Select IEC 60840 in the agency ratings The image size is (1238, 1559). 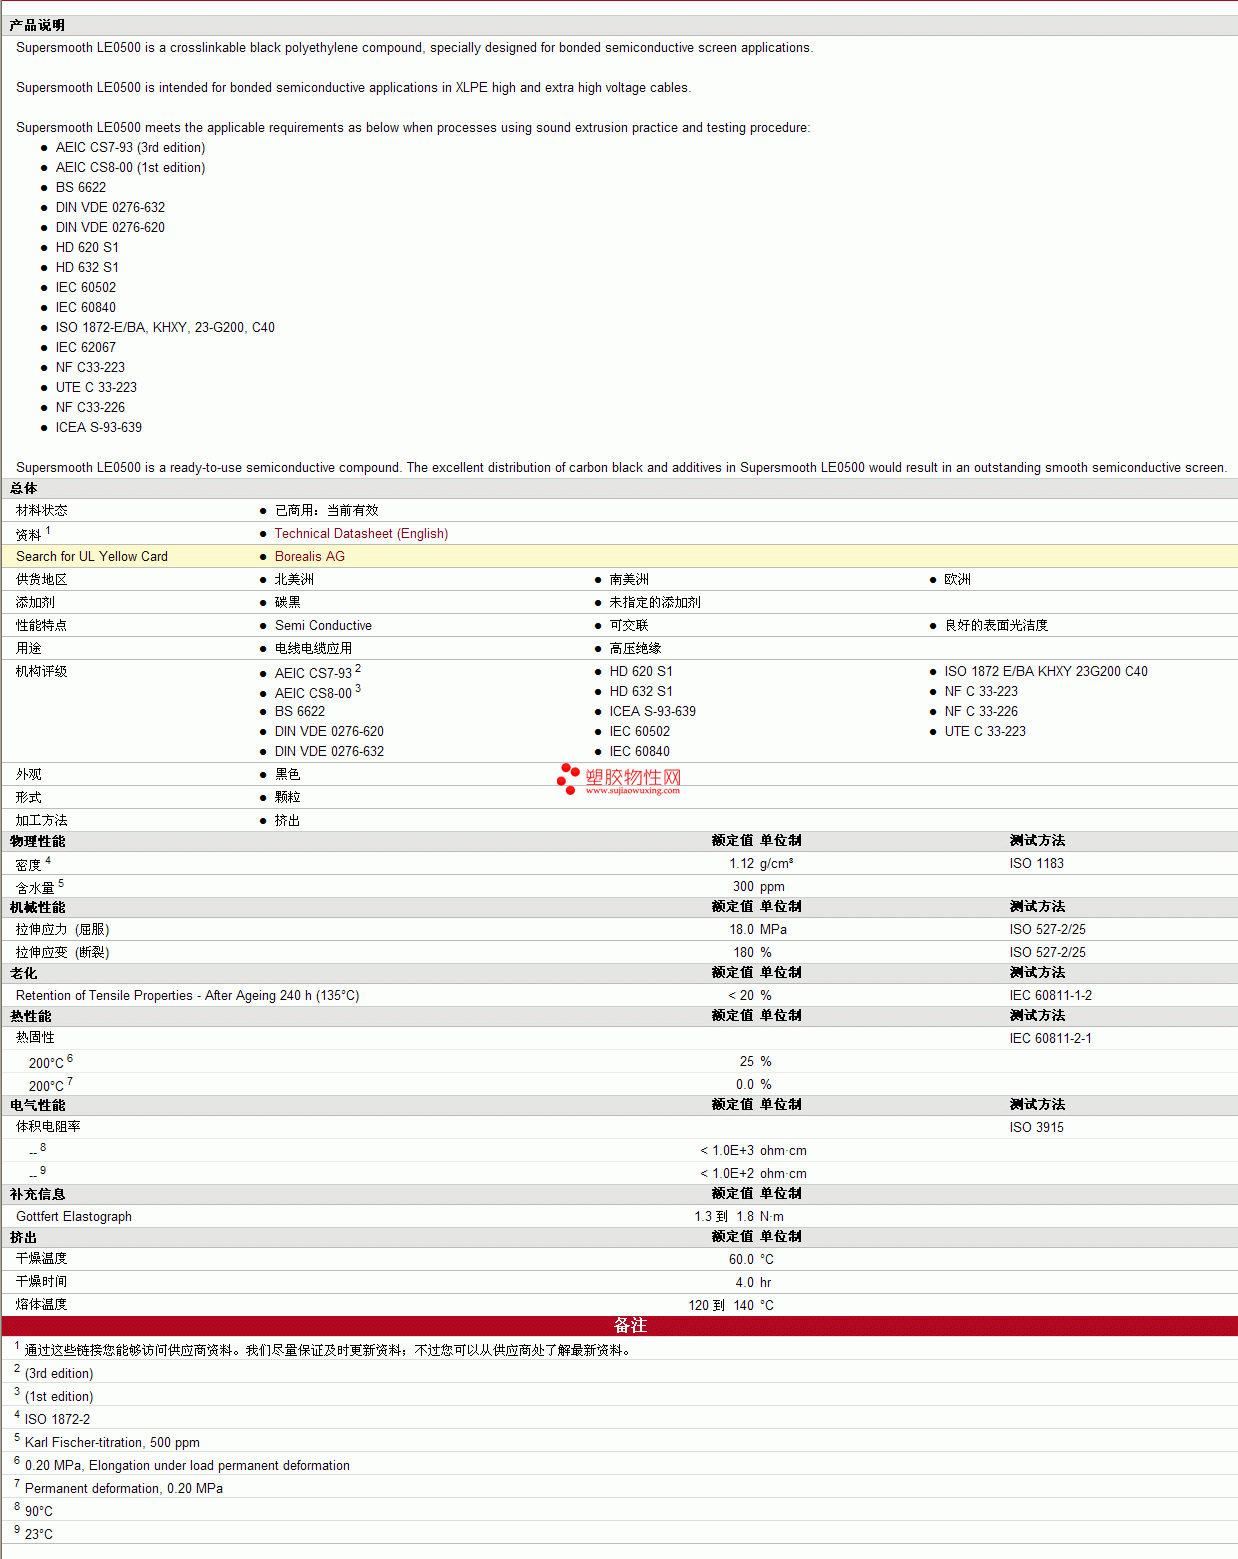coord(640,752)
